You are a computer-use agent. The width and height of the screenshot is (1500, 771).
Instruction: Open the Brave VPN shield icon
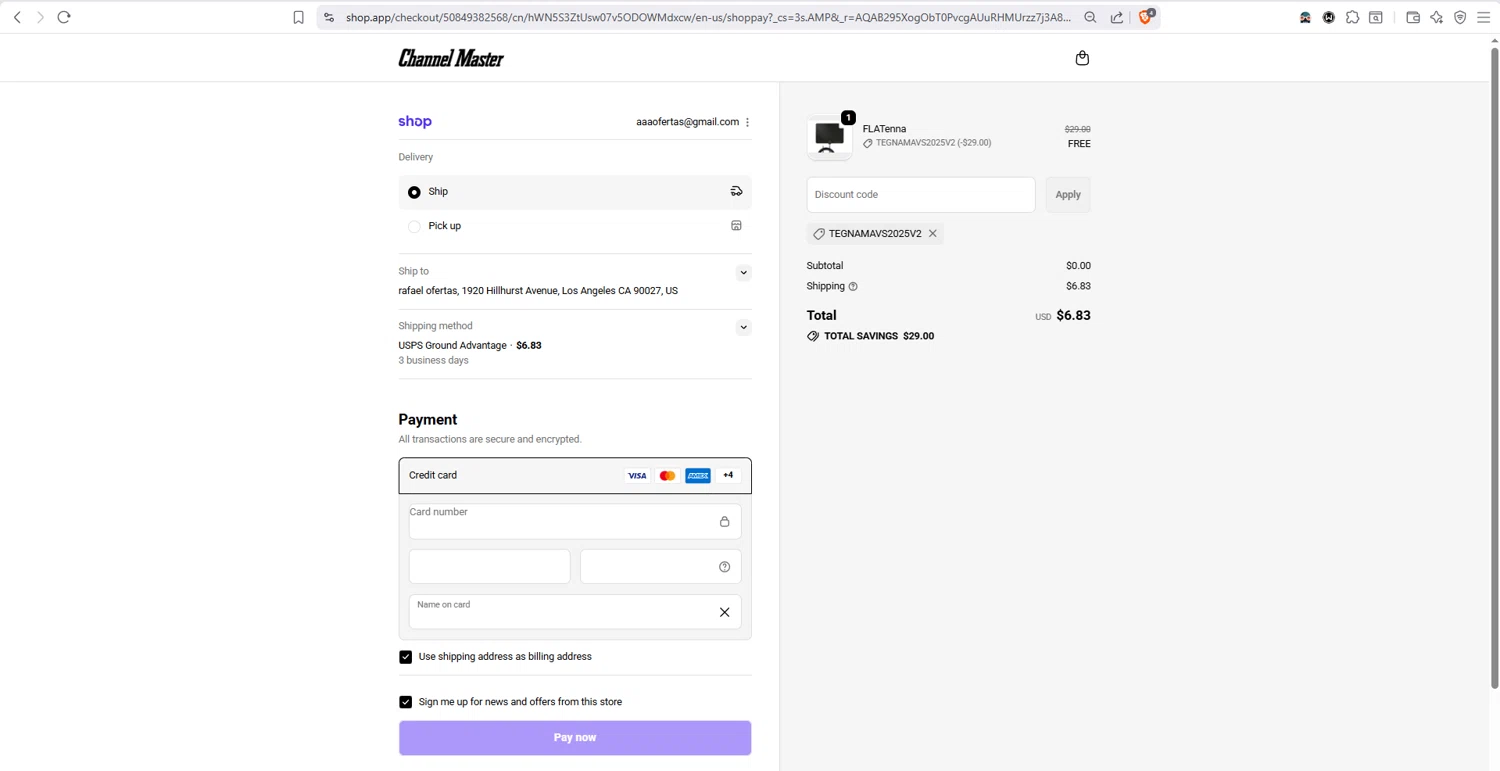click(x=1460, y=17)
